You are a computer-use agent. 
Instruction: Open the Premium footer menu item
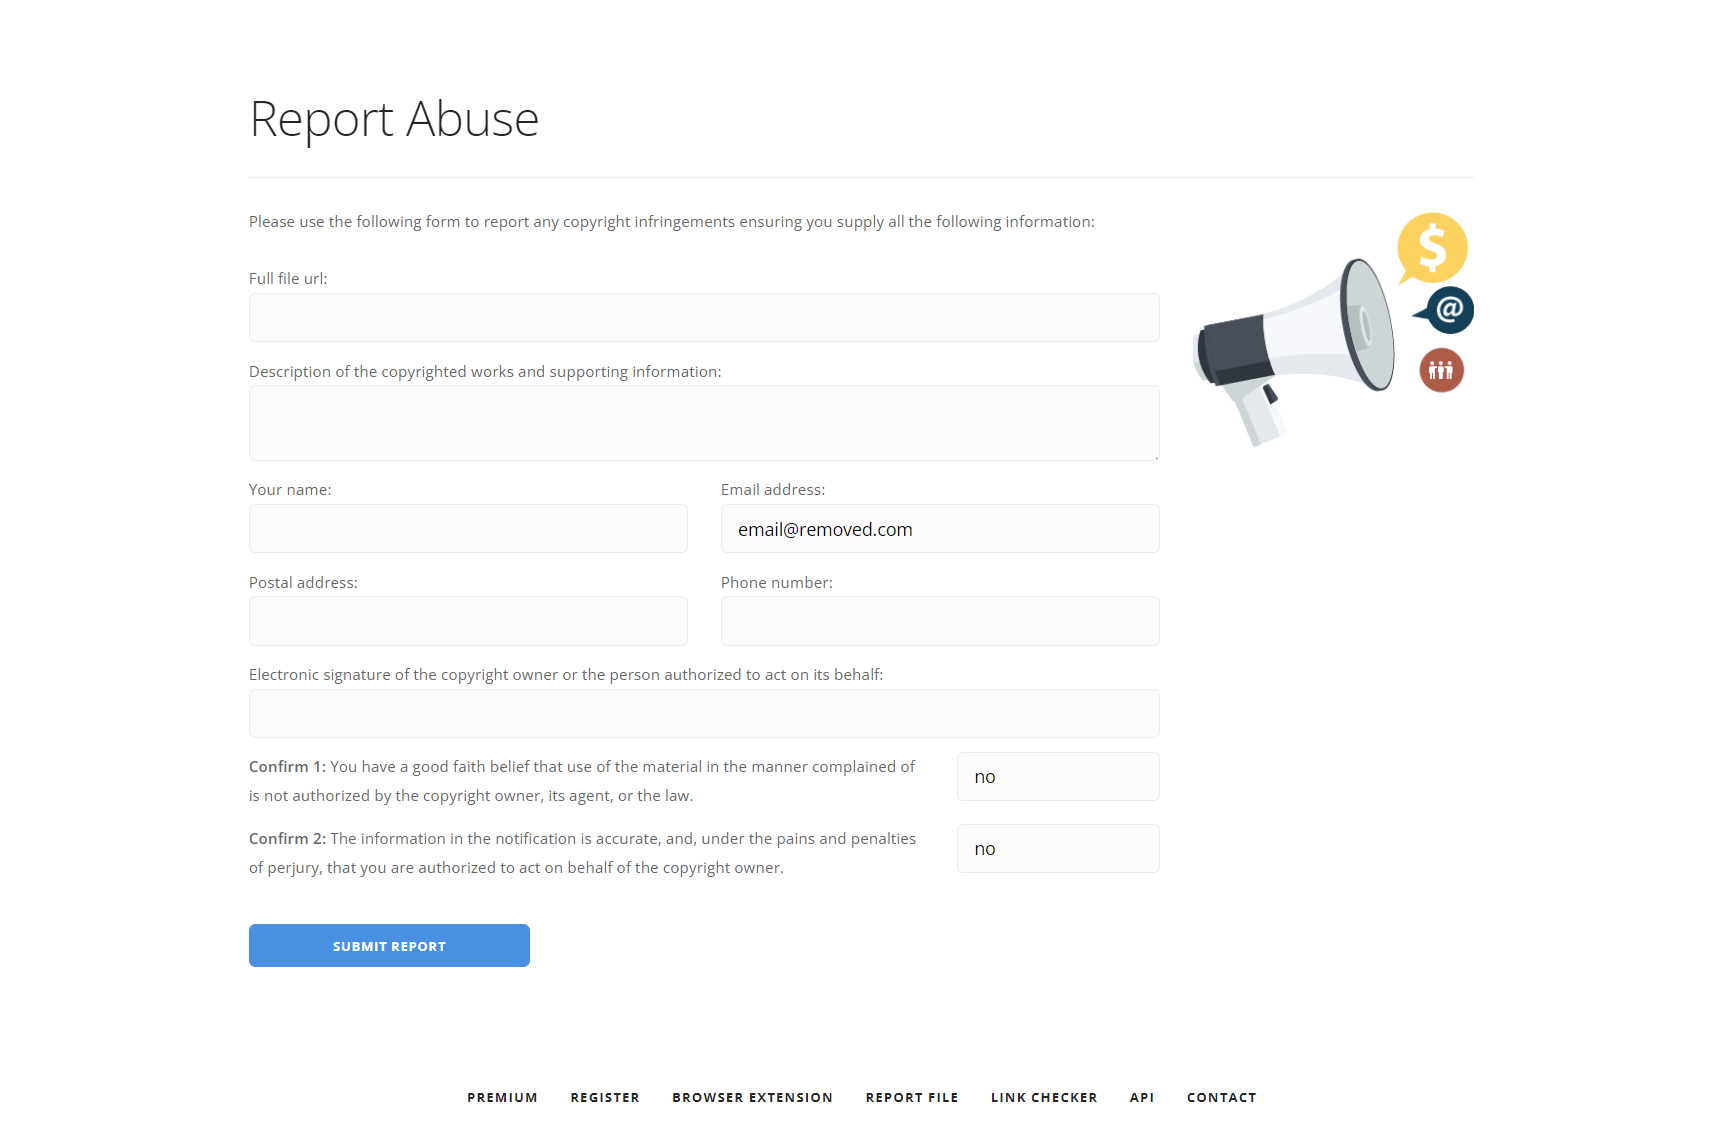point(502,1097)
